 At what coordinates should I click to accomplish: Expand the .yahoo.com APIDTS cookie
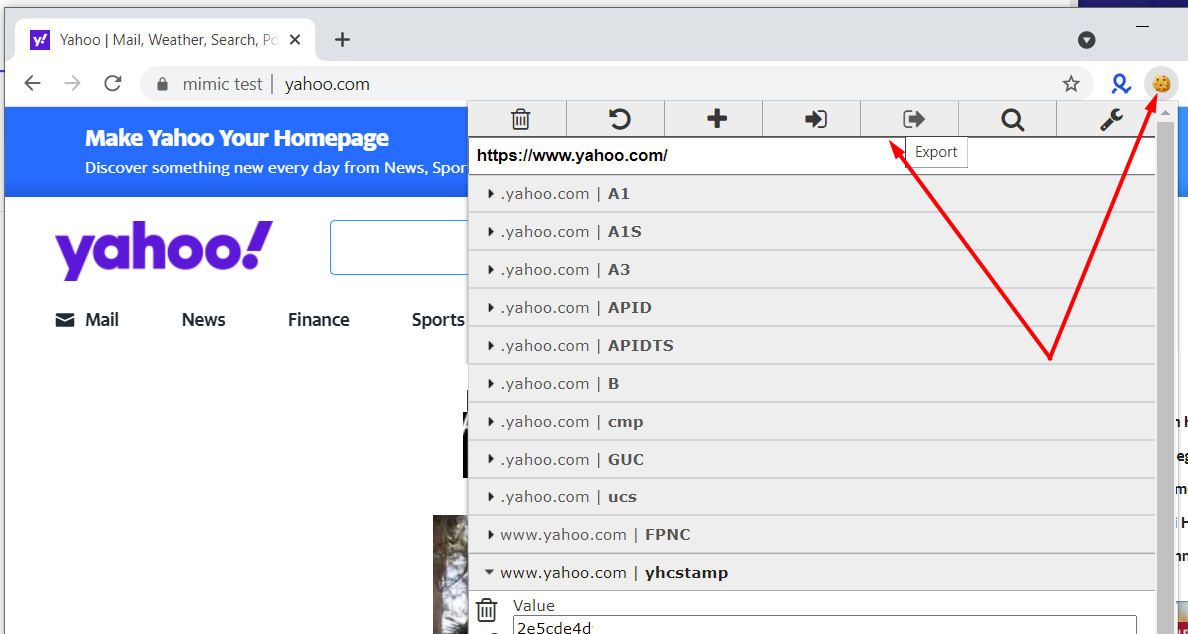click(x=811, y=345)
